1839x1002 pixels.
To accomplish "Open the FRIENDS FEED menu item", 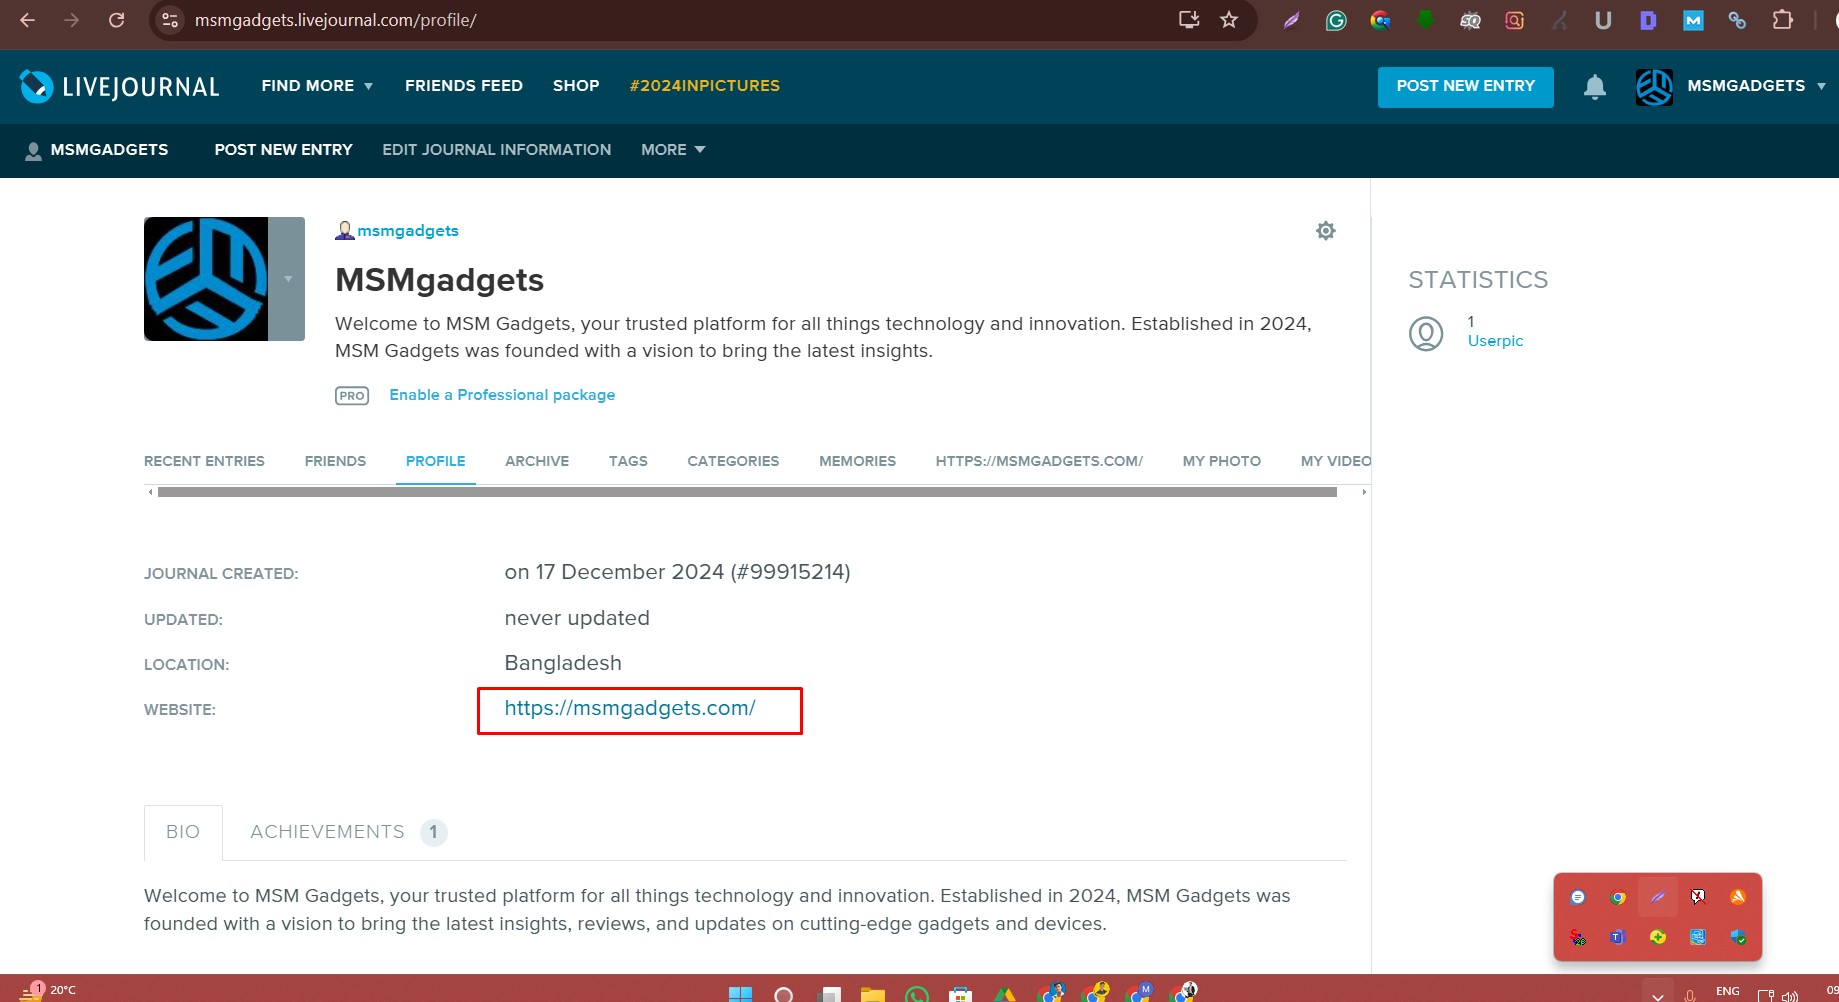I will 464,86.
